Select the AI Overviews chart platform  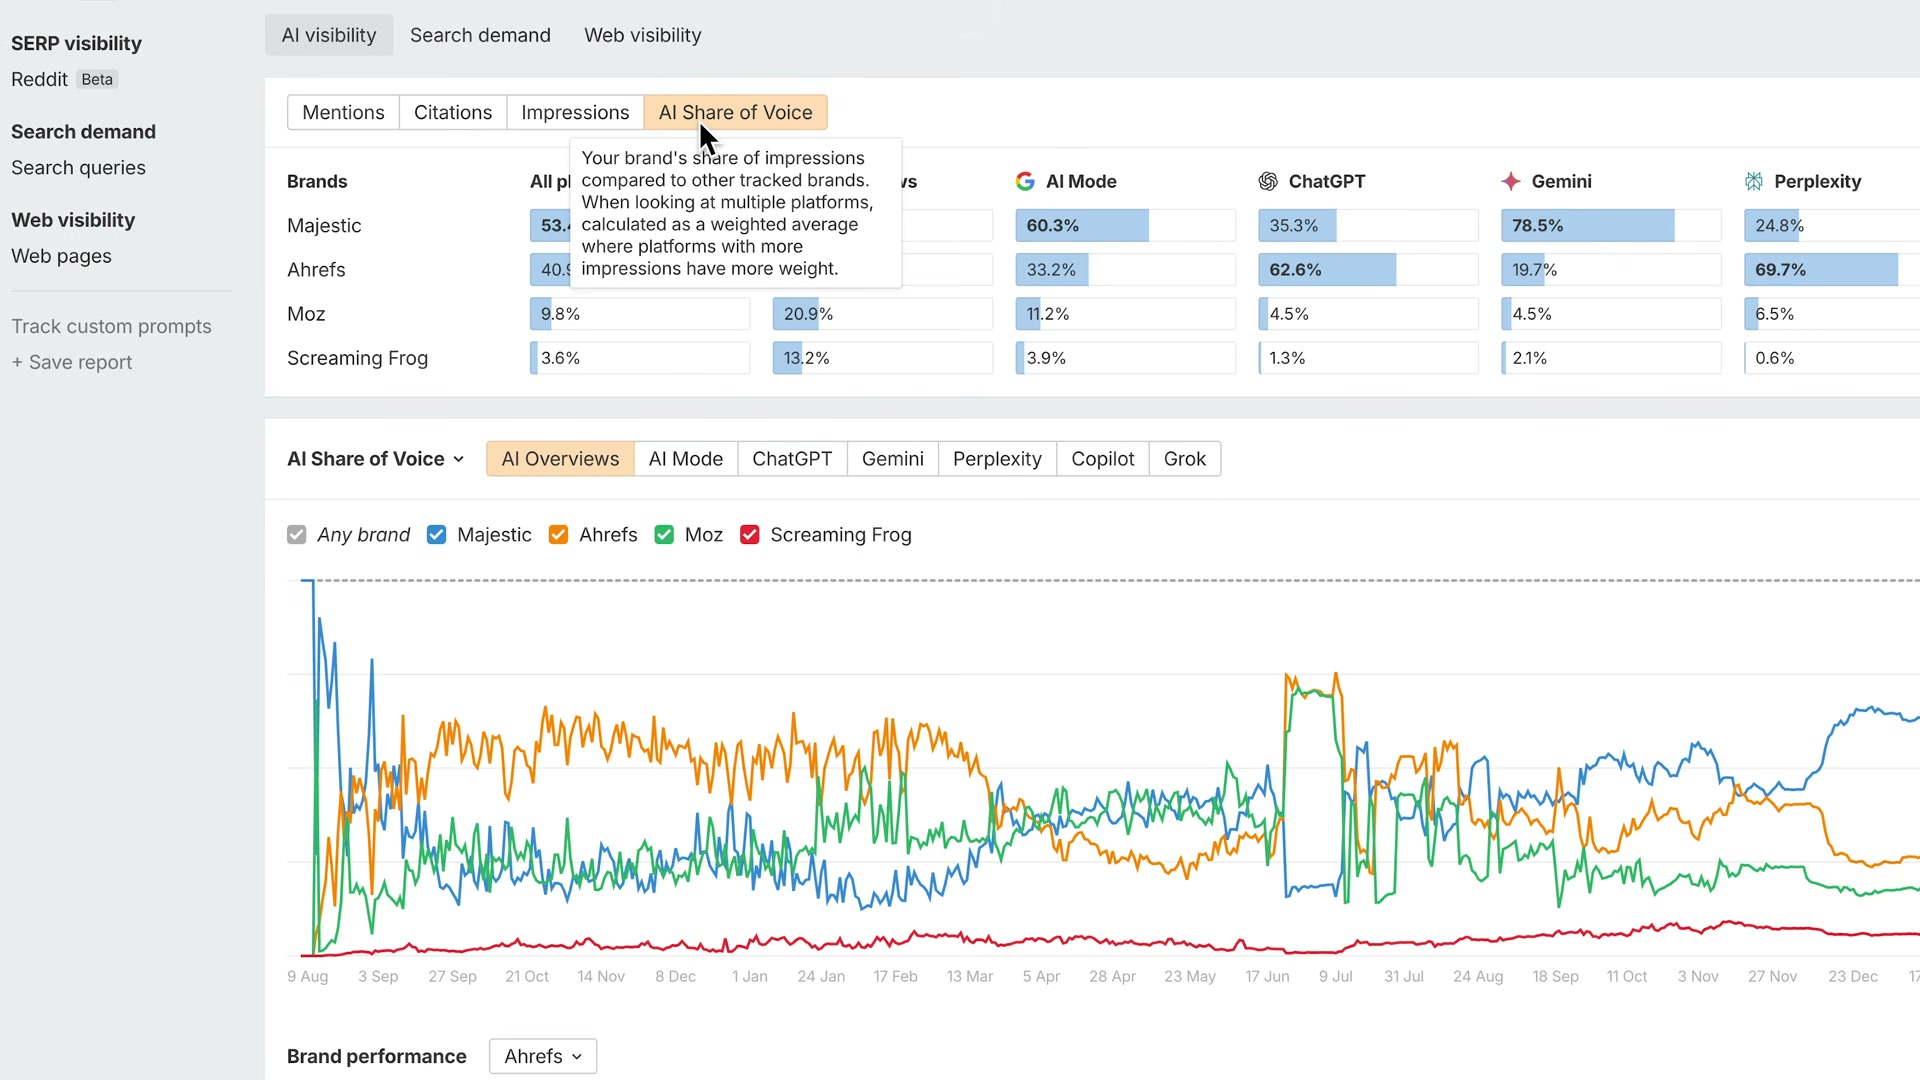560,459
